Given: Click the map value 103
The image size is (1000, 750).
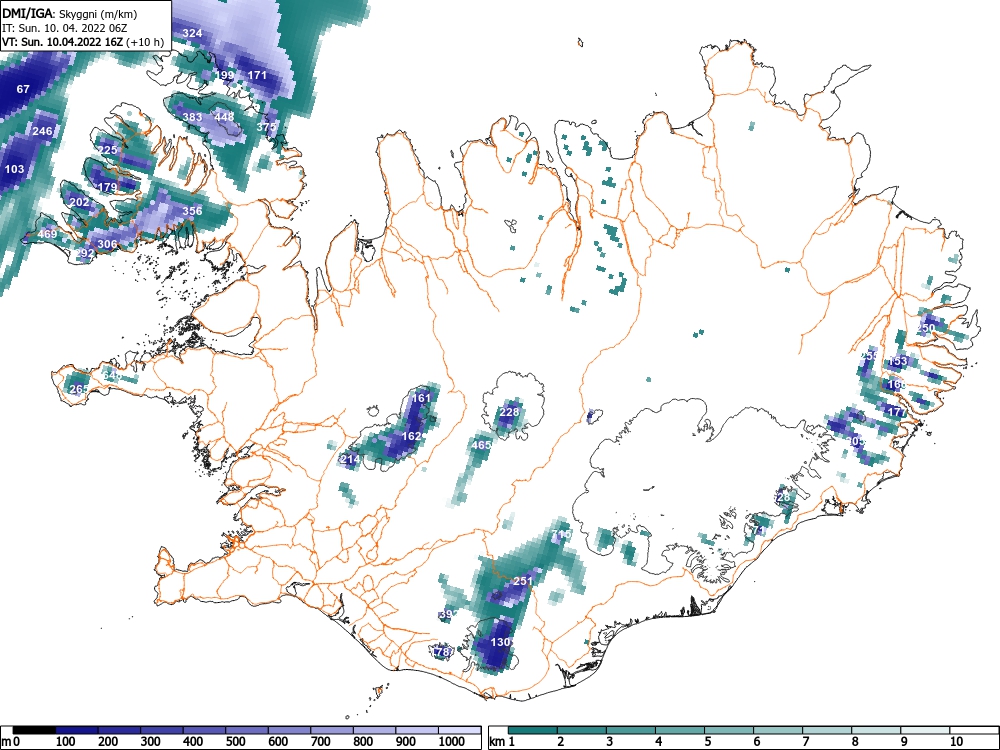Looking at the screenshot, I should [x=14, y=169].
